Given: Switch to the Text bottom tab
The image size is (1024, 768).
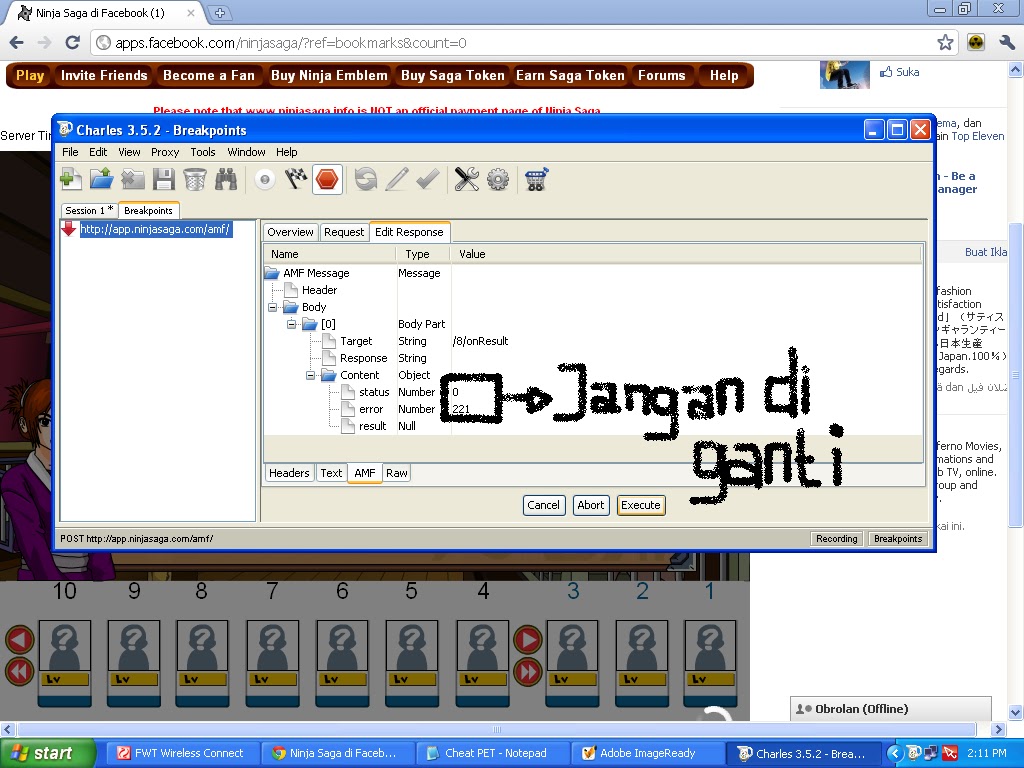Looking at the screenshot, I should pos(331,473).
